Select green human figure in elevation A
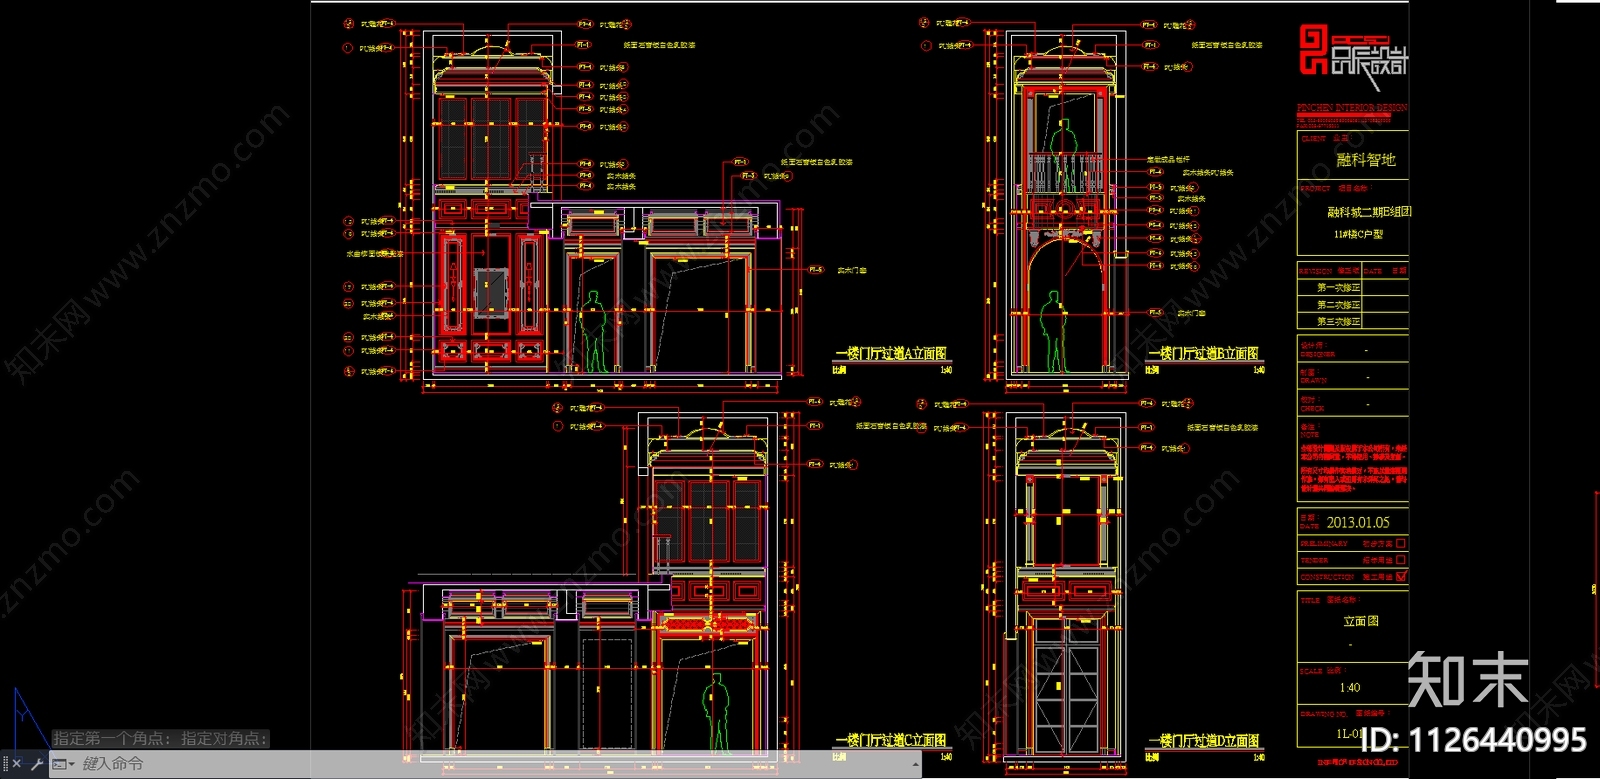Screen dimensions: 1600x779 (x=594, y=332)
